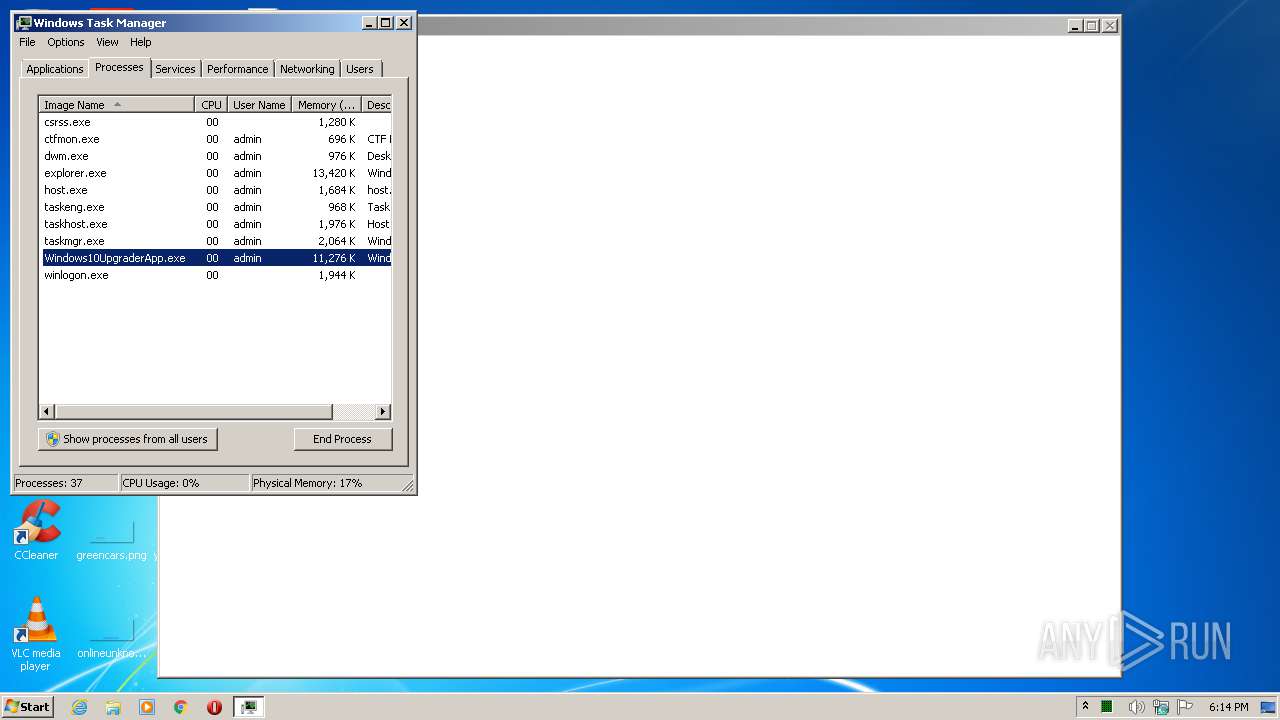Sort by User Name column header
This screenshot has width=1280, height=720.
coord(259,105)
